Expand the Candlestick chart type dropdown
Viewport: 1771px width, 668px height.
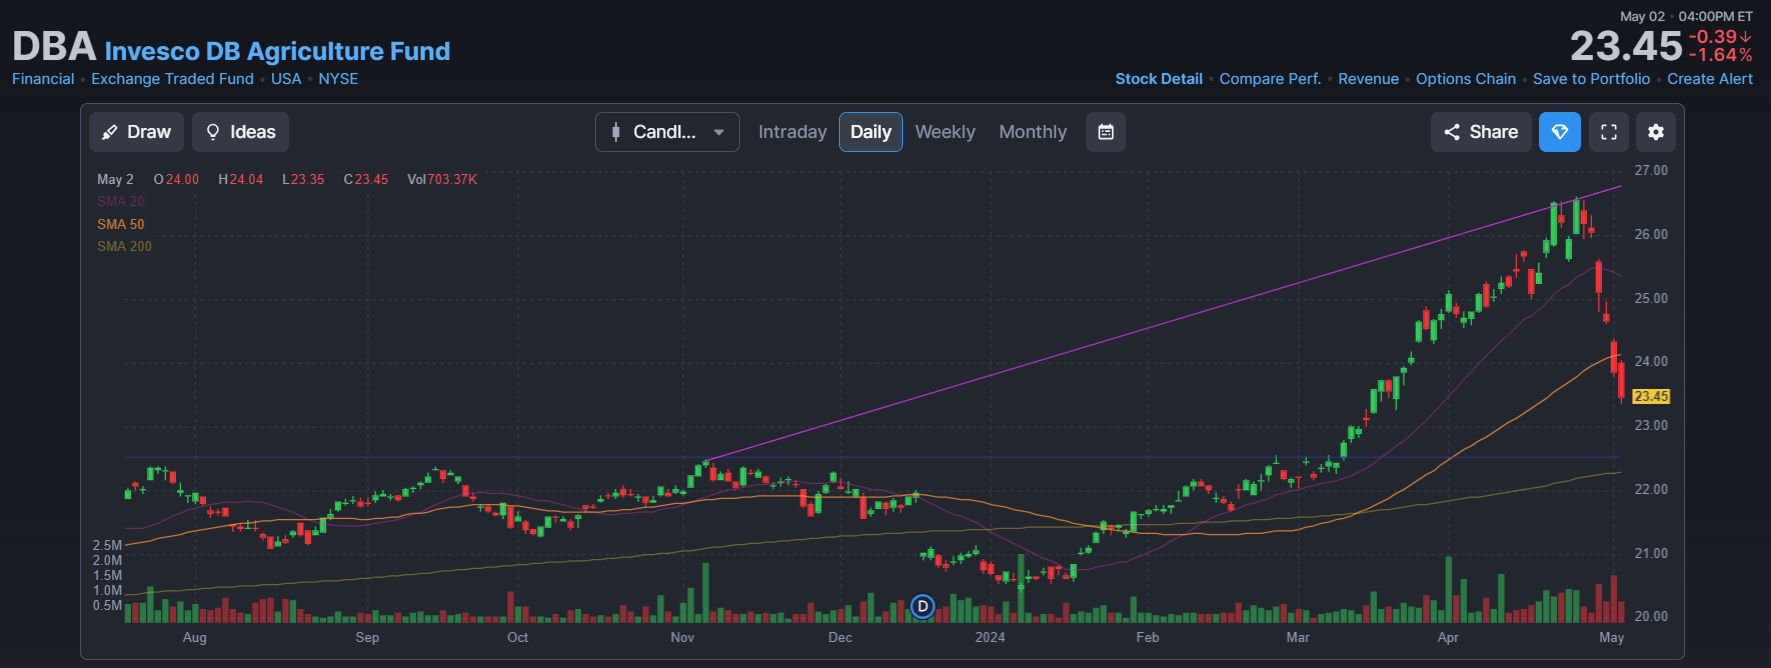667,132
